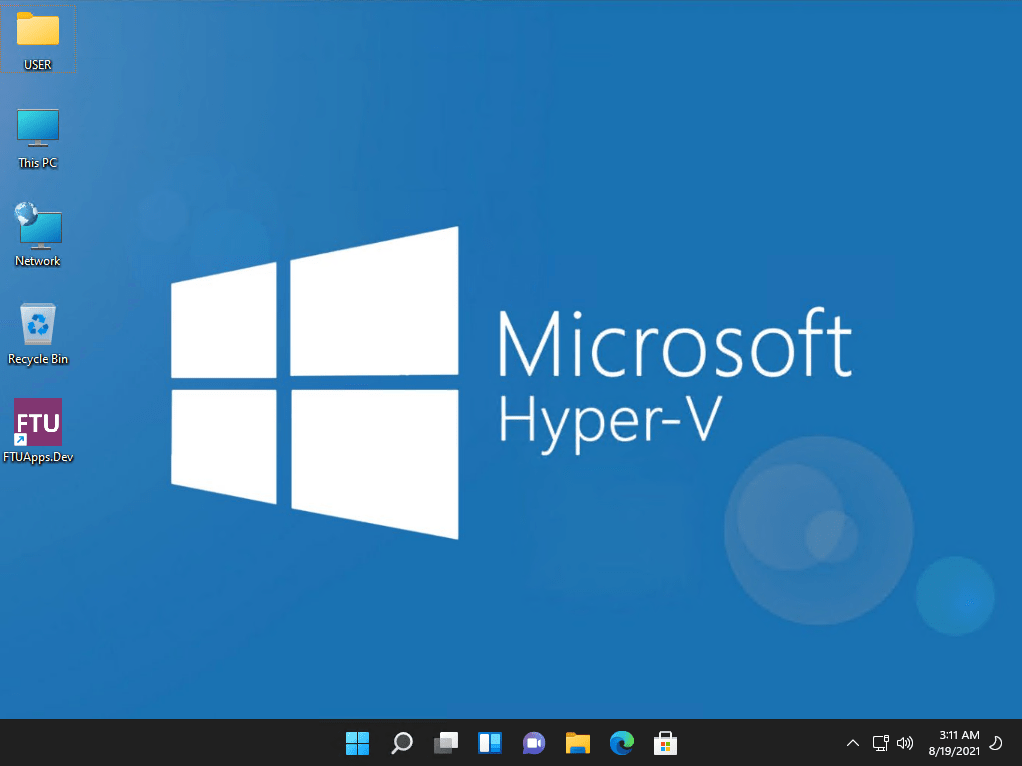1022x766 pixels.
Task: Click the Network label text
Action: (38, 261)
